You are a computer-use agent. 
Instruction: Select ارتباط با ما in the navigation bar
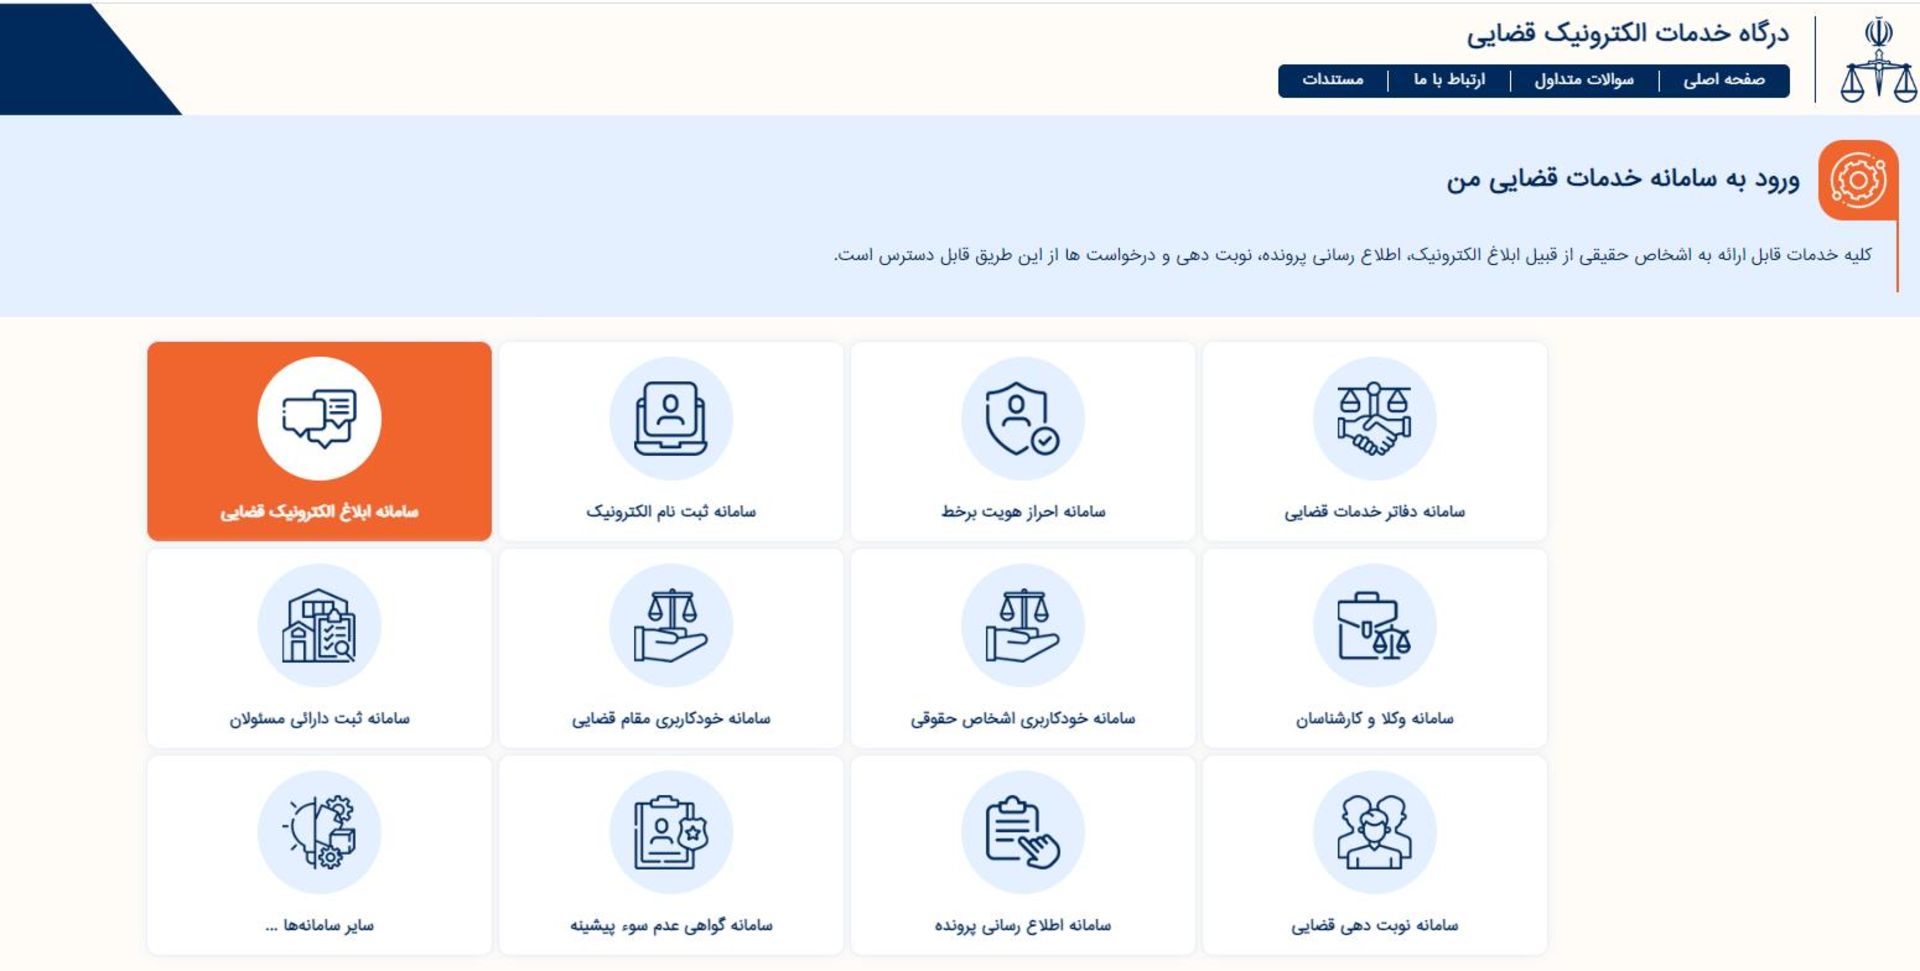[1449, 80]
